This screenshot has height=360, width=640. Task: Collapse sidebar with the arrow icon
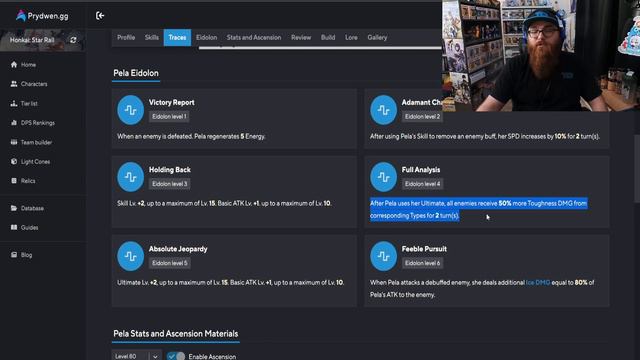[x=100, y=16]
